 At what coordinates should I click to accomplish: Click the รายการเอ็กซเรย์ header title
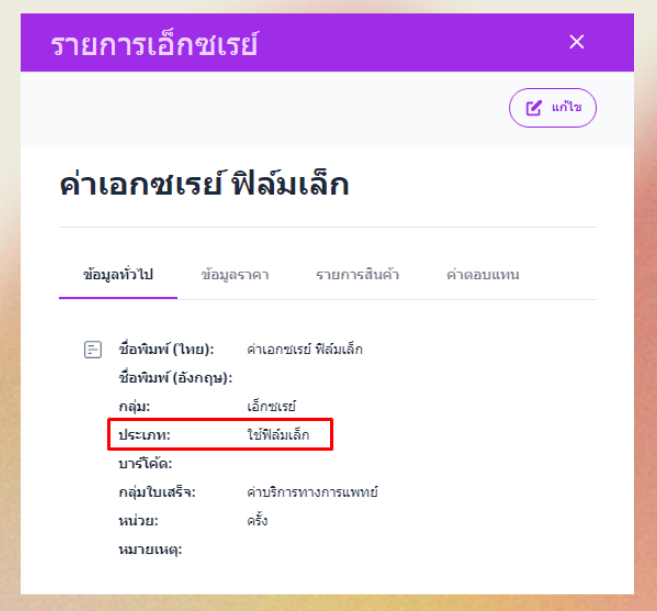click(x=154, y=45)
